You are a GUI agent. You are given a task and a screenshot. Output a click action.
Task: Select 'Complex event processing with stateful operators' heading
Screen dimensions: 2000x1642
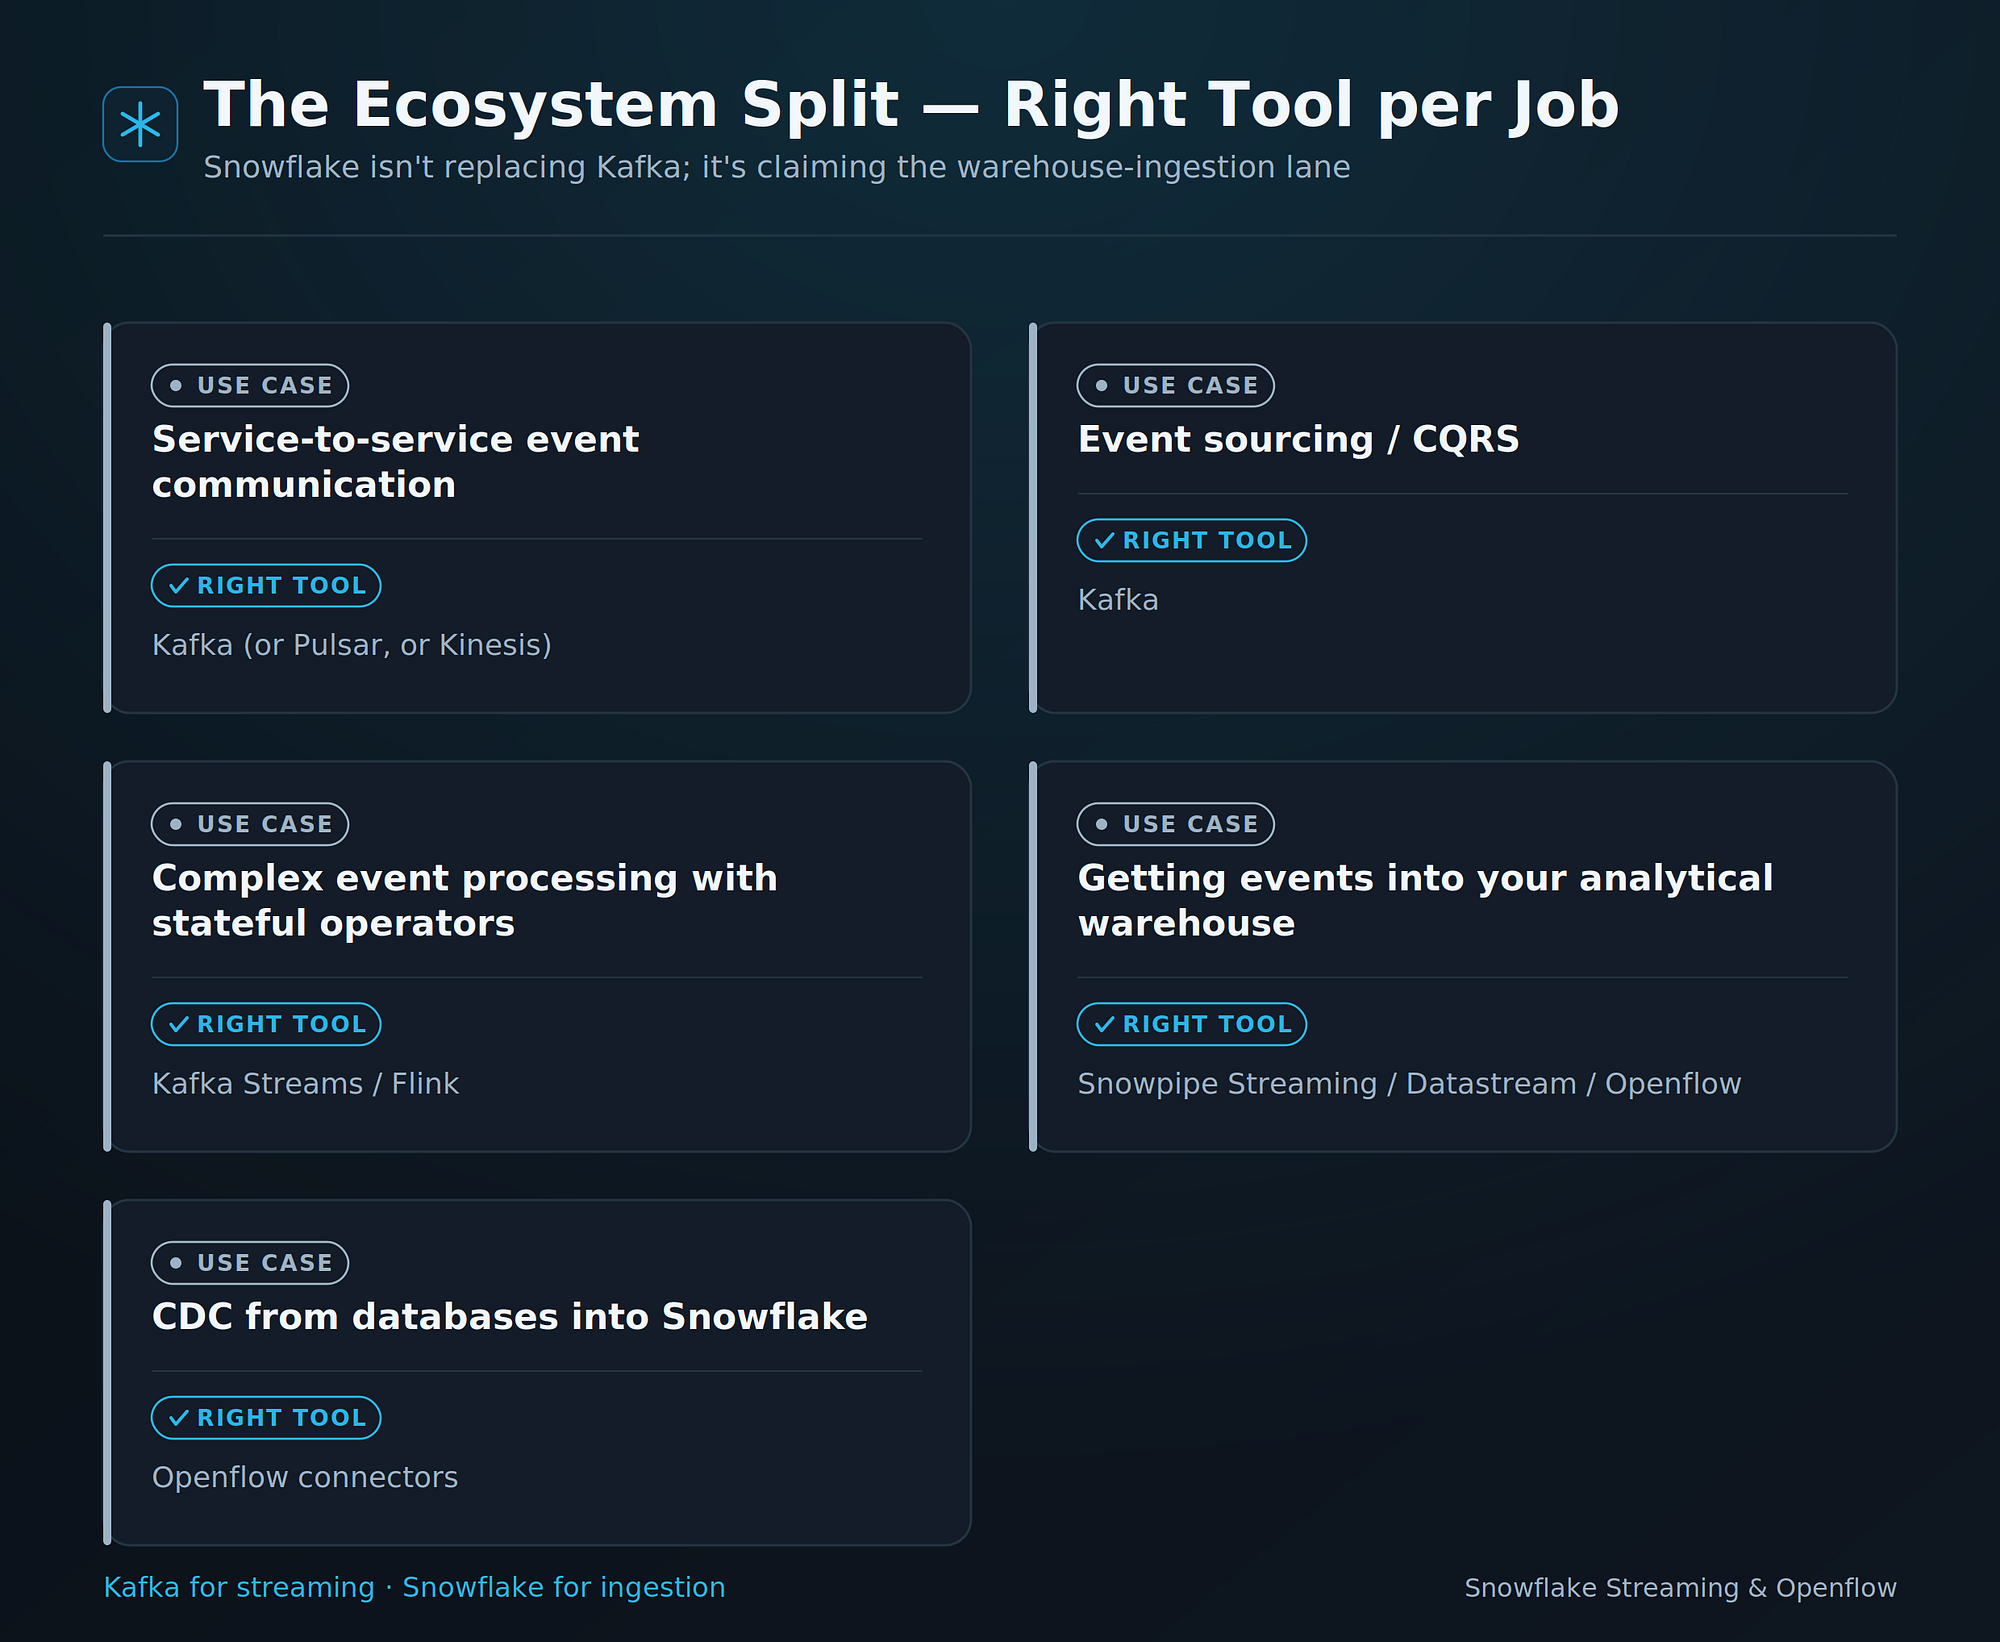(x=465, y=900)
